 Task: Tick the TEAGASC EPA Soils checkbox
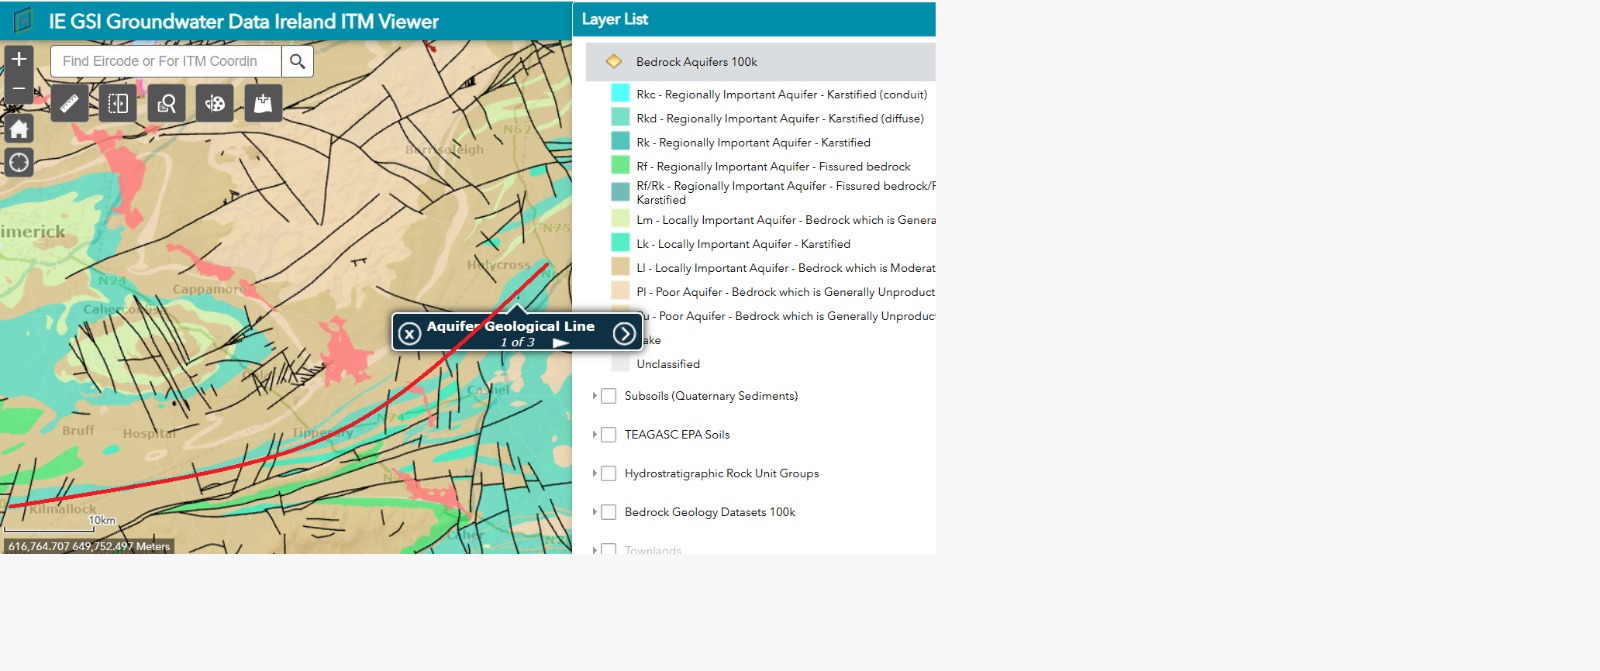pyautogui.click(x=608, y=435)
